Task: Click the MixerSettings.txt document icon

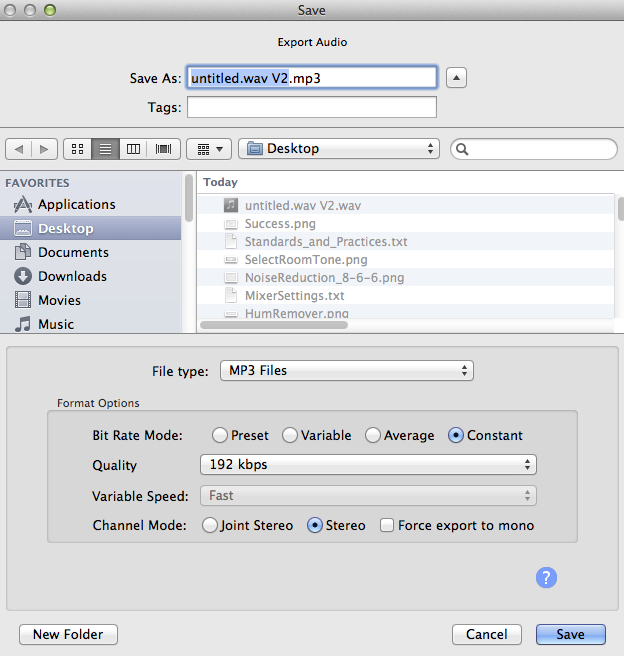Action: 231,295
